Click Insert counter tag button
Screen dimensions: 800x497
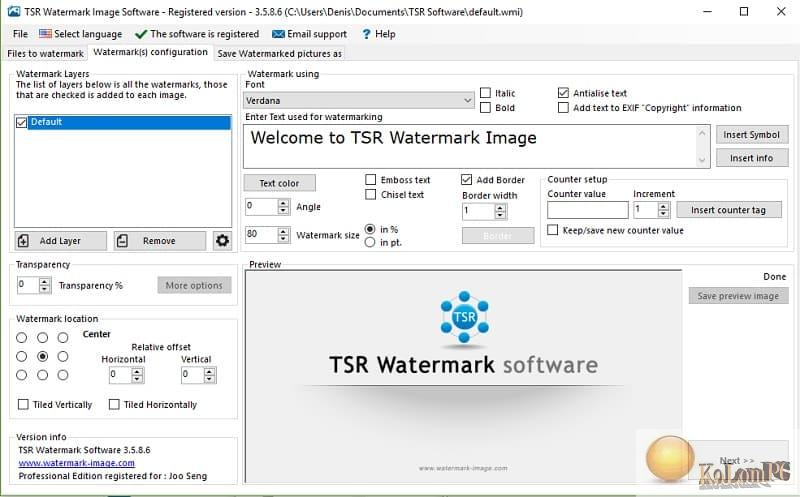click(729, 210)
